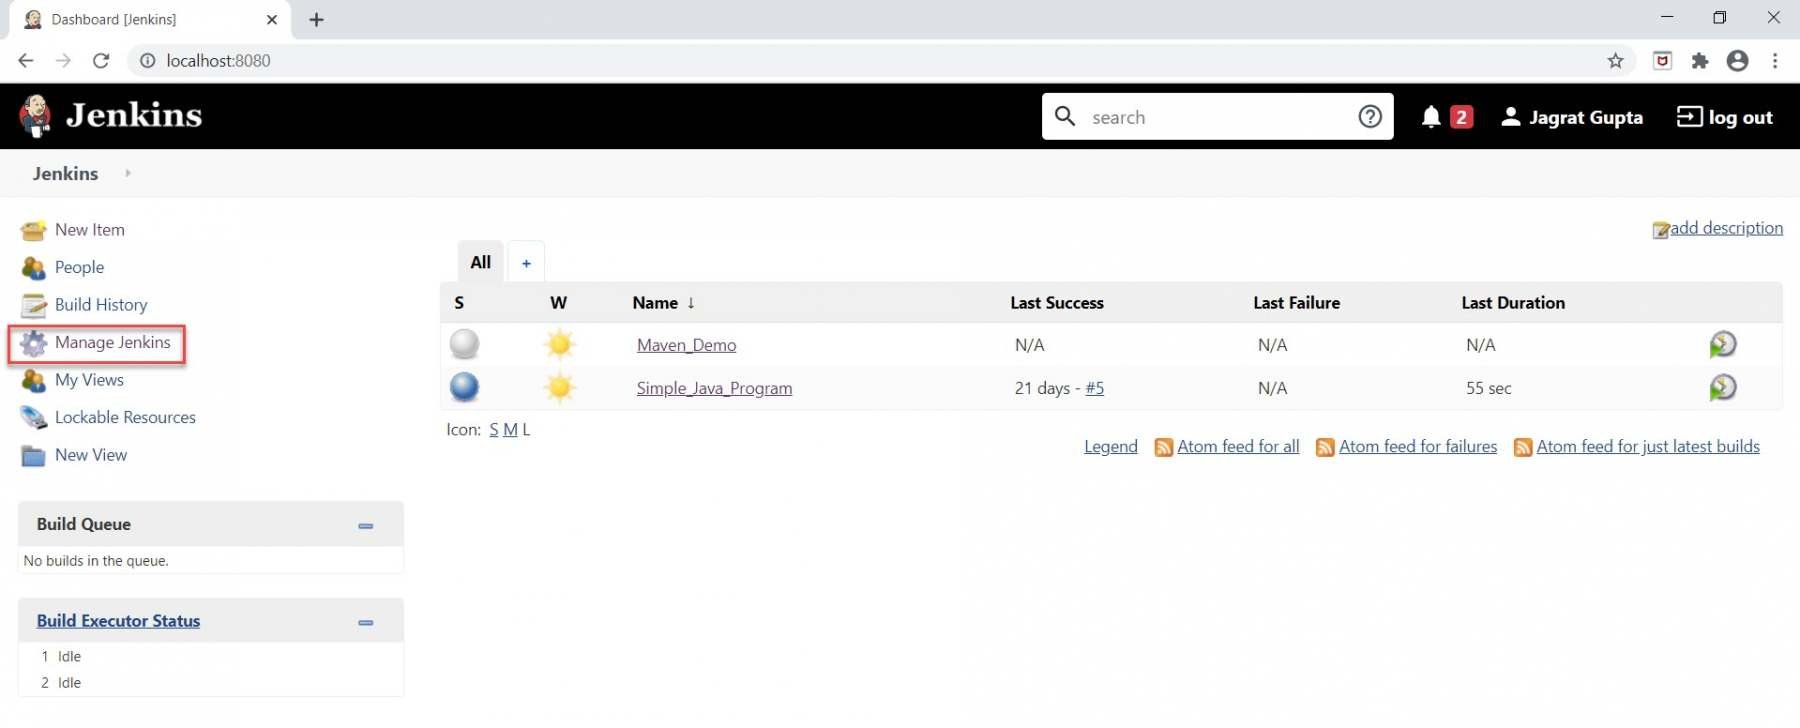Viewport: 1800px width, 728px height.
Task: Bookmark this page with the star icon
Action: pyautogui.click(x=1615, y=61)
